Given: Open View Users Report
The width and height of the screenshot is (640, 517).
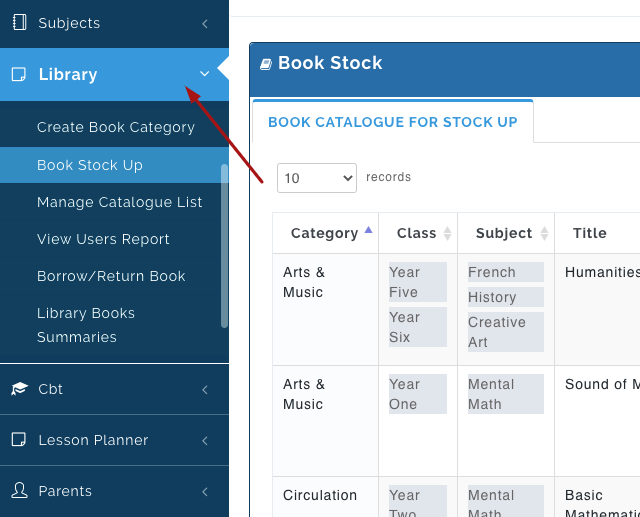Looking at the screenshot, I should coord(103,239).
